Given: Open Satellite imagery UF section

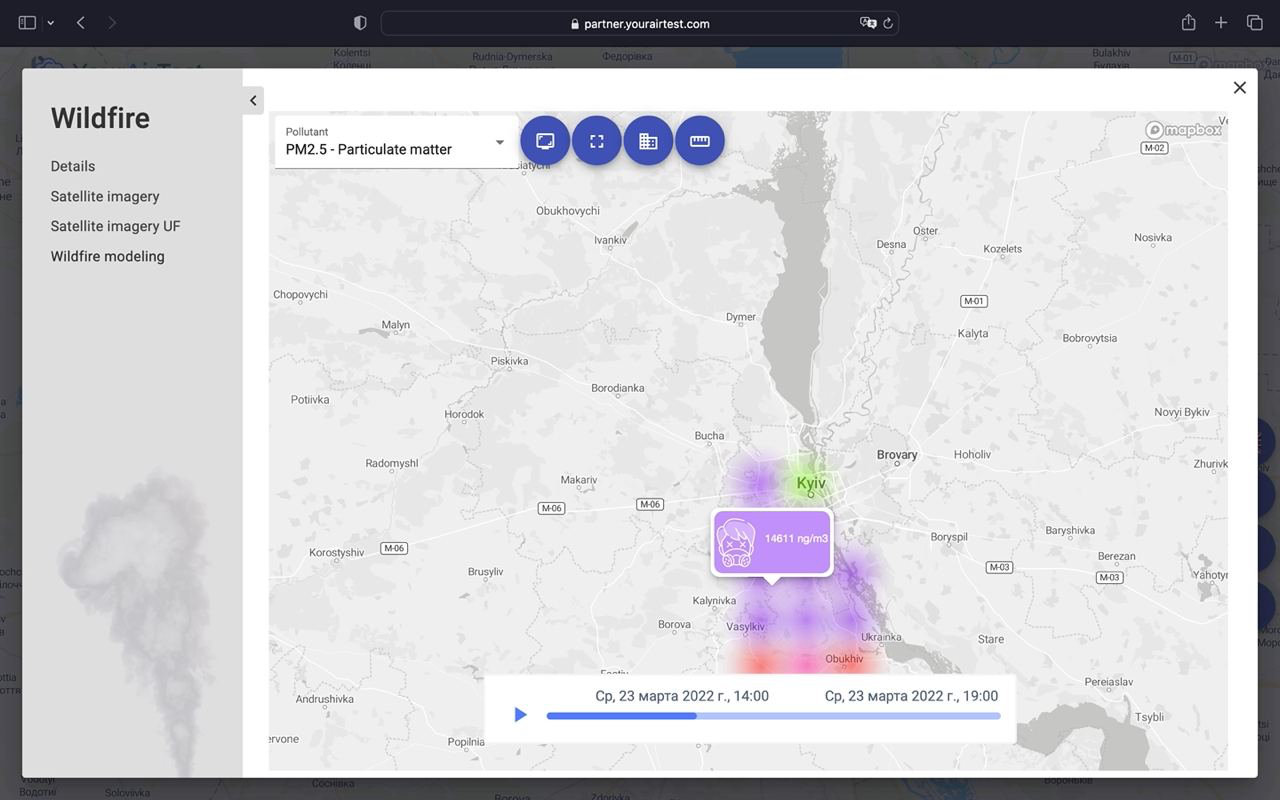Looking at the screenshot, I should coord(116,226).
